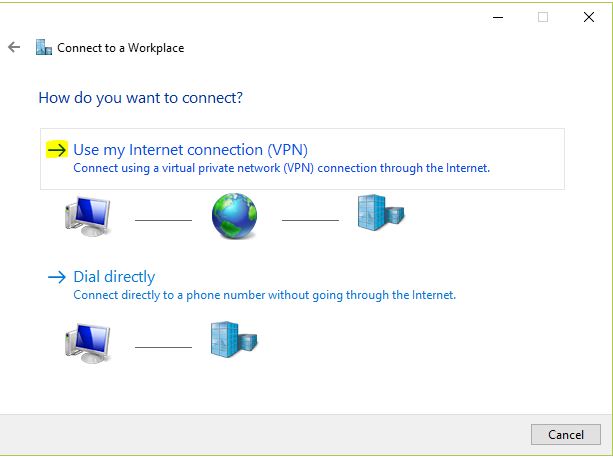The width and height of the screenshot is (613, 458).
Task: Click the How do you want to connect heading
Action: 141,98
